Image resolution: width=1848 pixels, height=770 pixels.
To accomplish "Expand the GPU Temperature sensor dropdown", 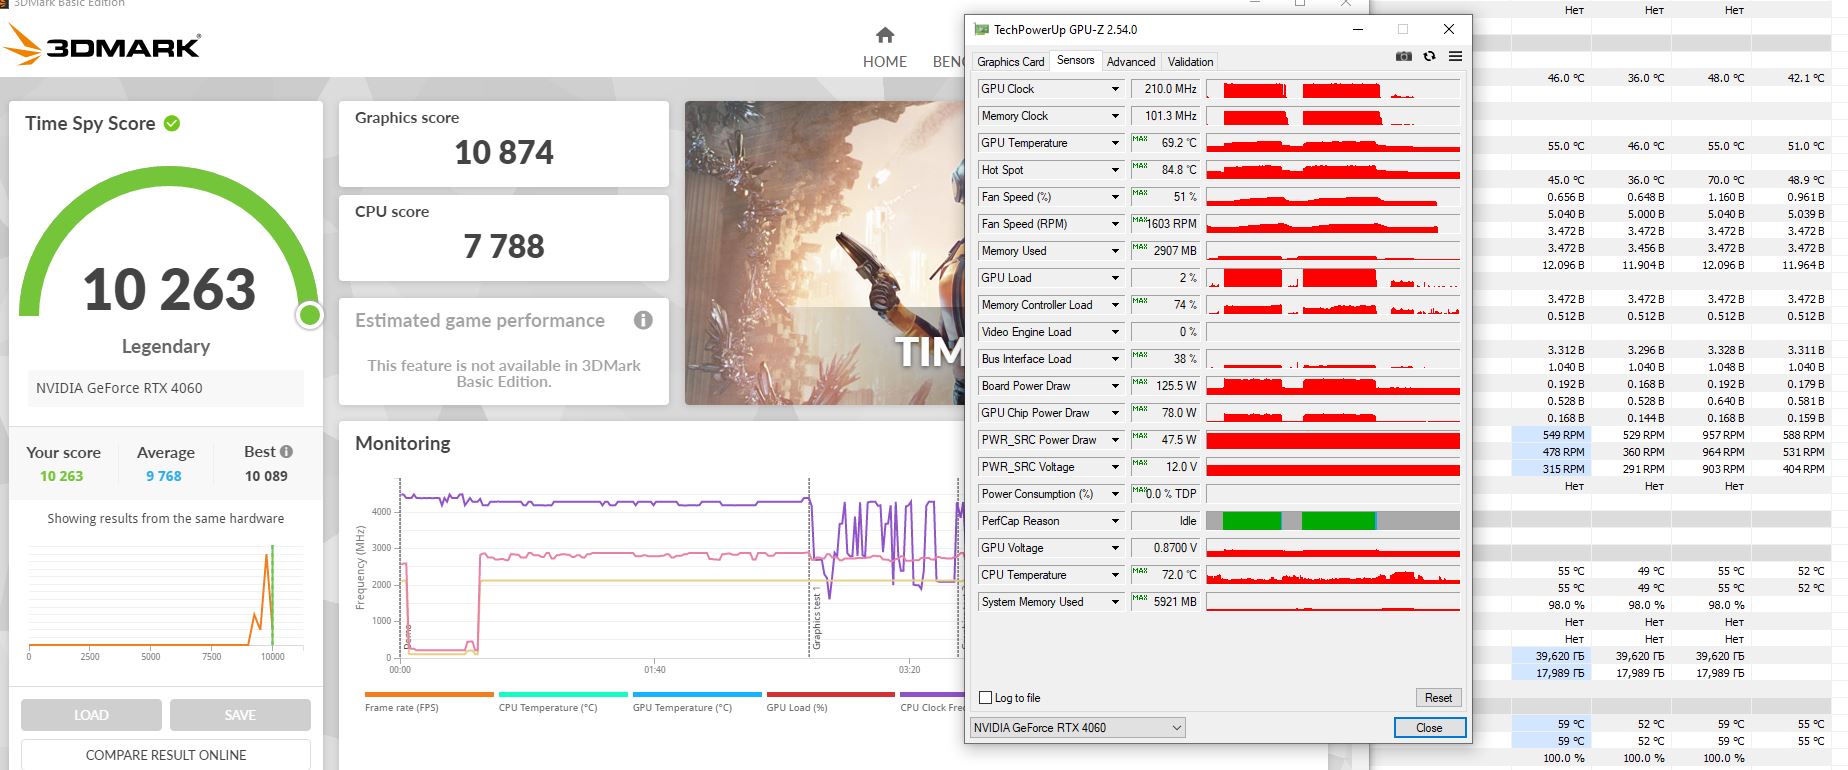I will coord(1115,143).
